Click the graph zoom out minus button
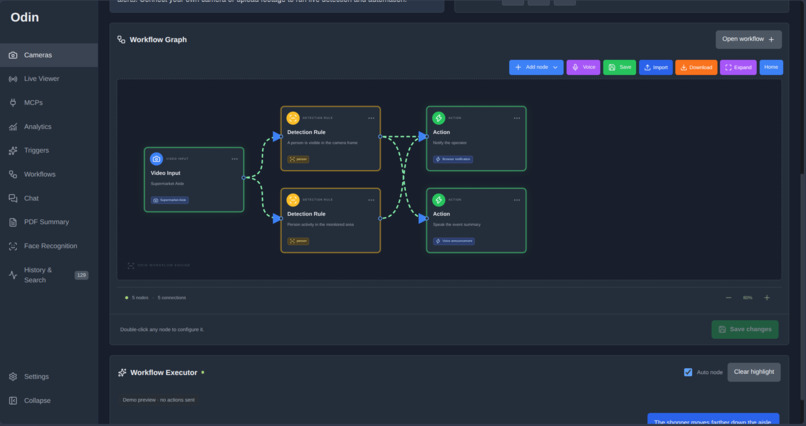 coord(728,298)
